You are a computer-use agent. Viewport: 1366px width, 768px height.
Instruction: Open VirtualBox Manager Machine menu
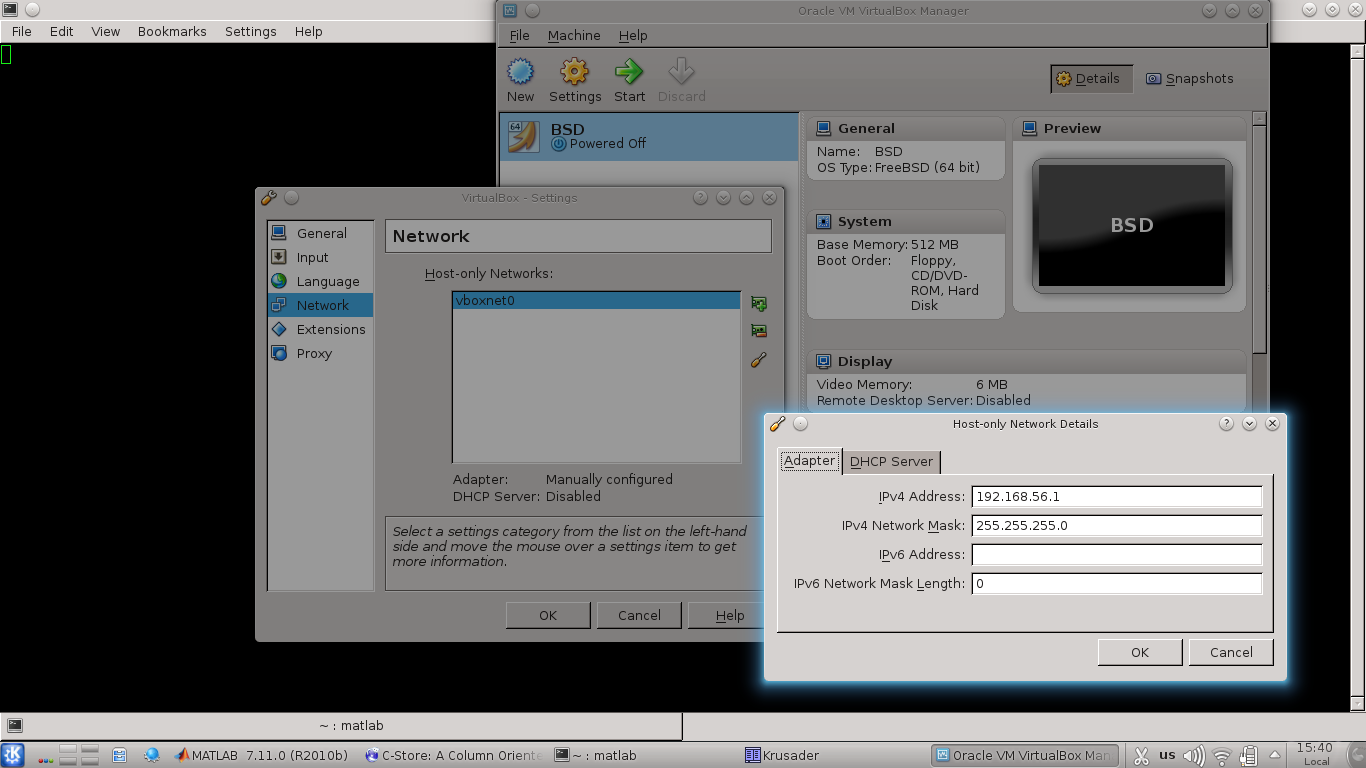(574, 35)
